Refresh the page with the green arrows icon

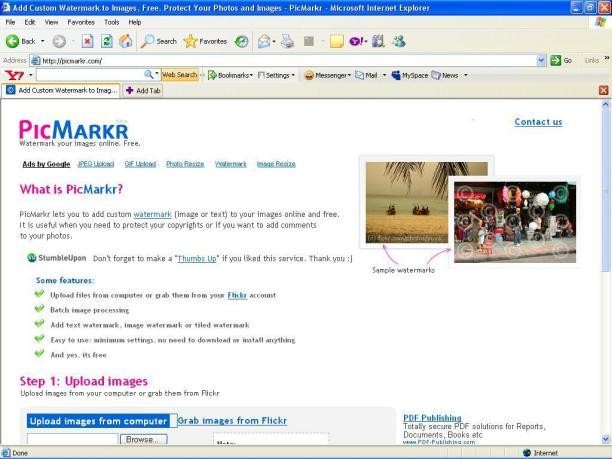click(x=107, y=41)
